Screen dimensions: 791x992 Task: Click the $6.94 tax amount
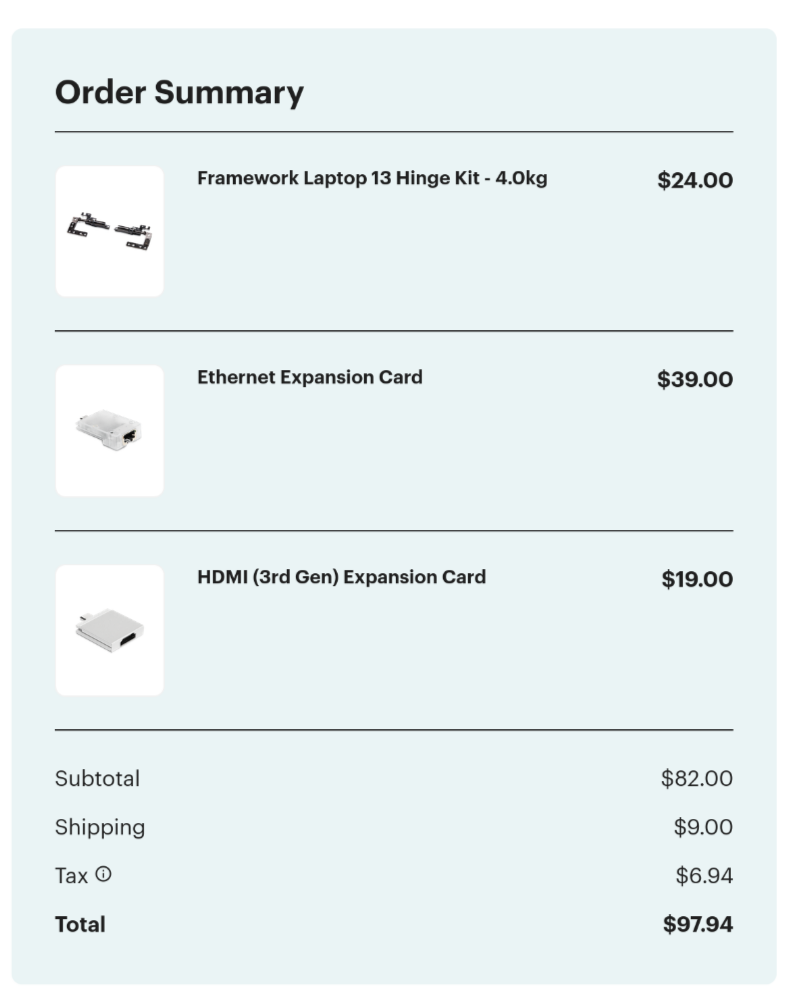tap(704, 876)
